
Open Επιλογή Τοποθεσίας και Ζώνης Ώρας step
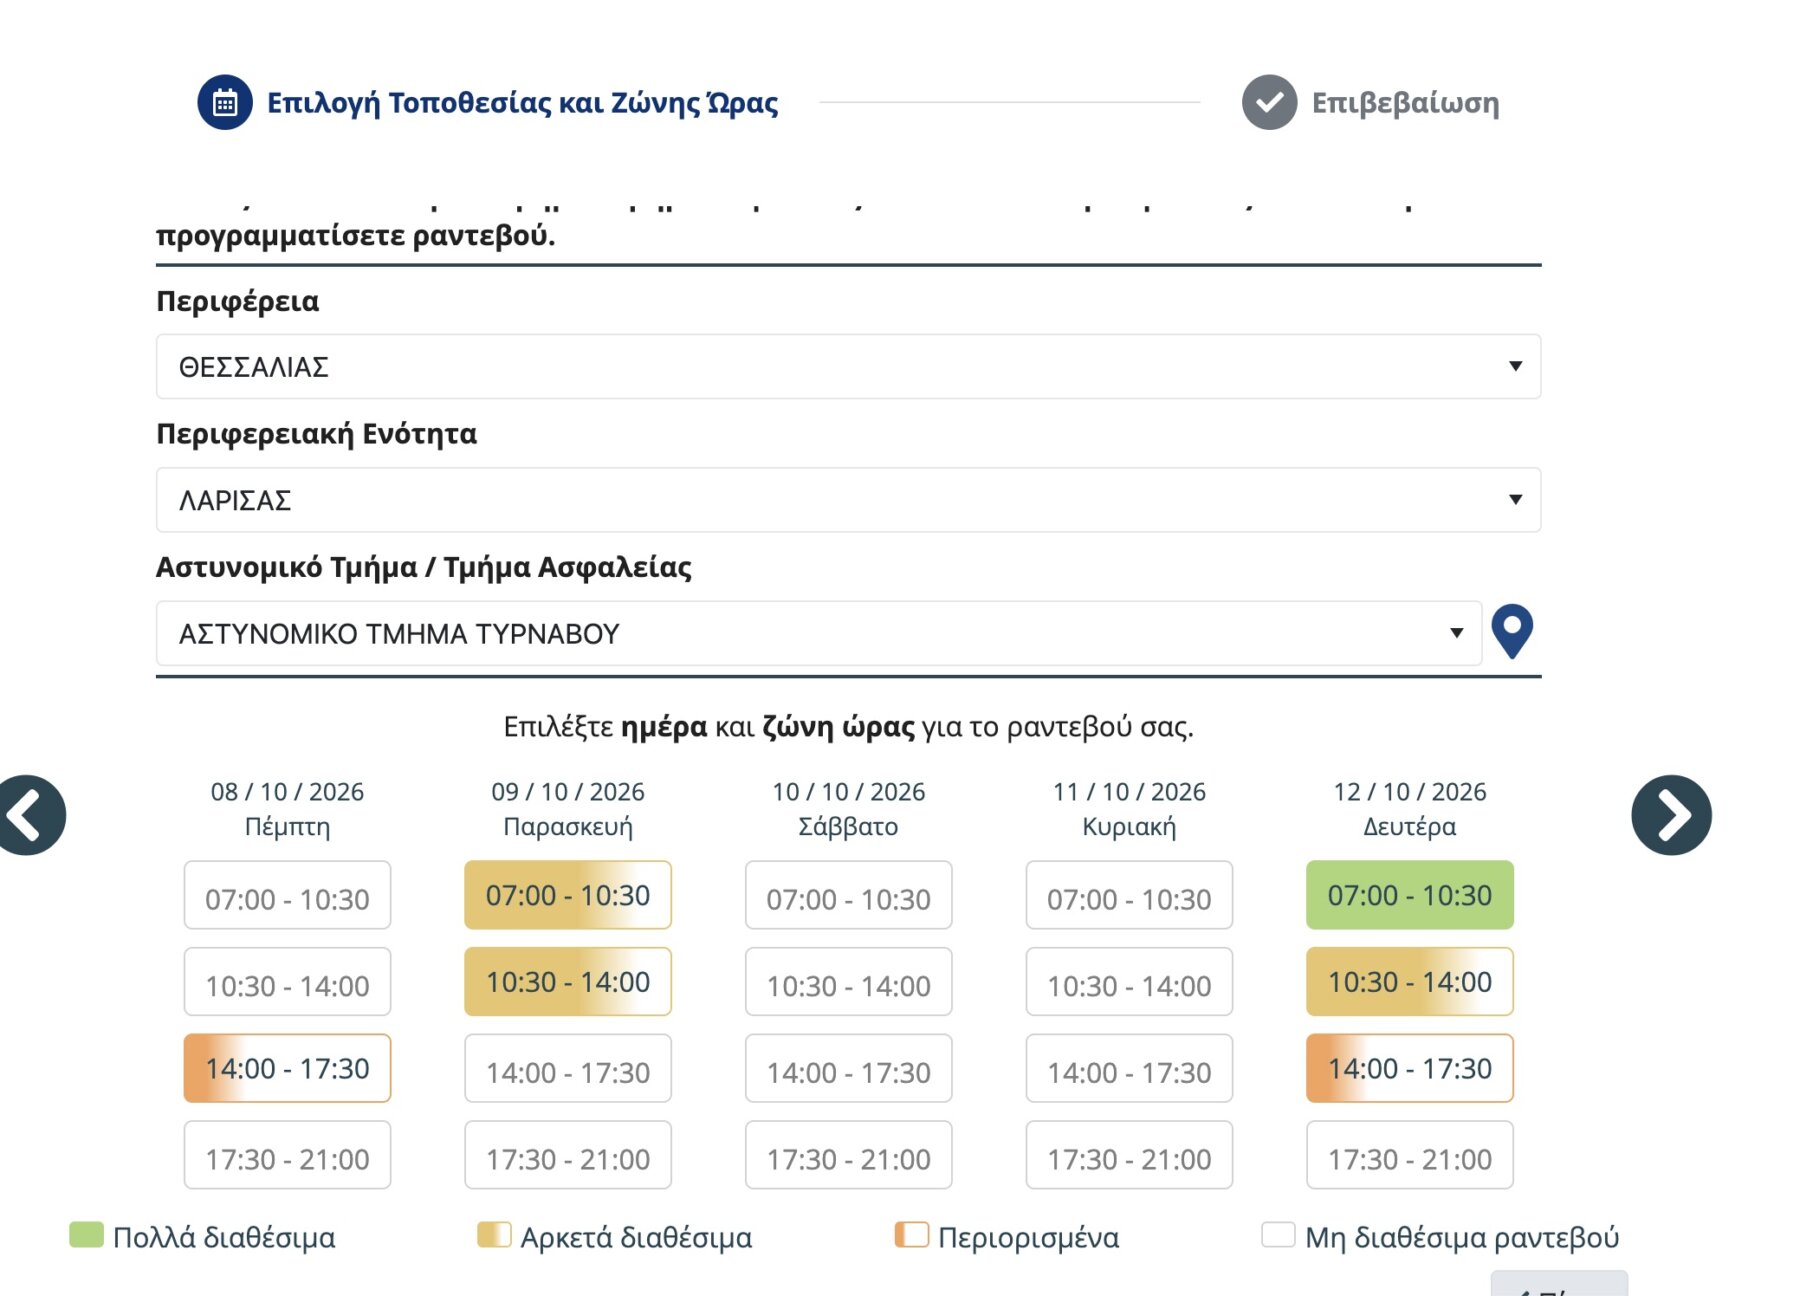pos(522,102)
